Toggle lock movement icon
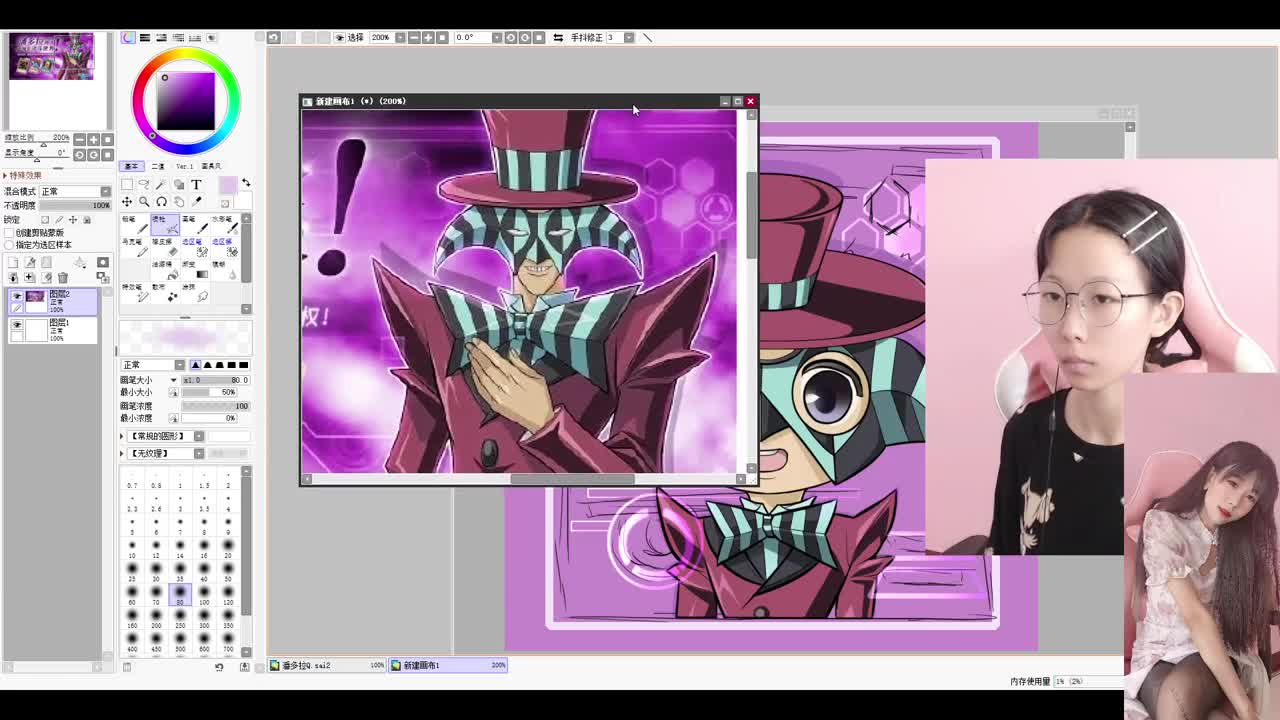The width and height of the screenshot is (1280, 720). coord(73,220)
